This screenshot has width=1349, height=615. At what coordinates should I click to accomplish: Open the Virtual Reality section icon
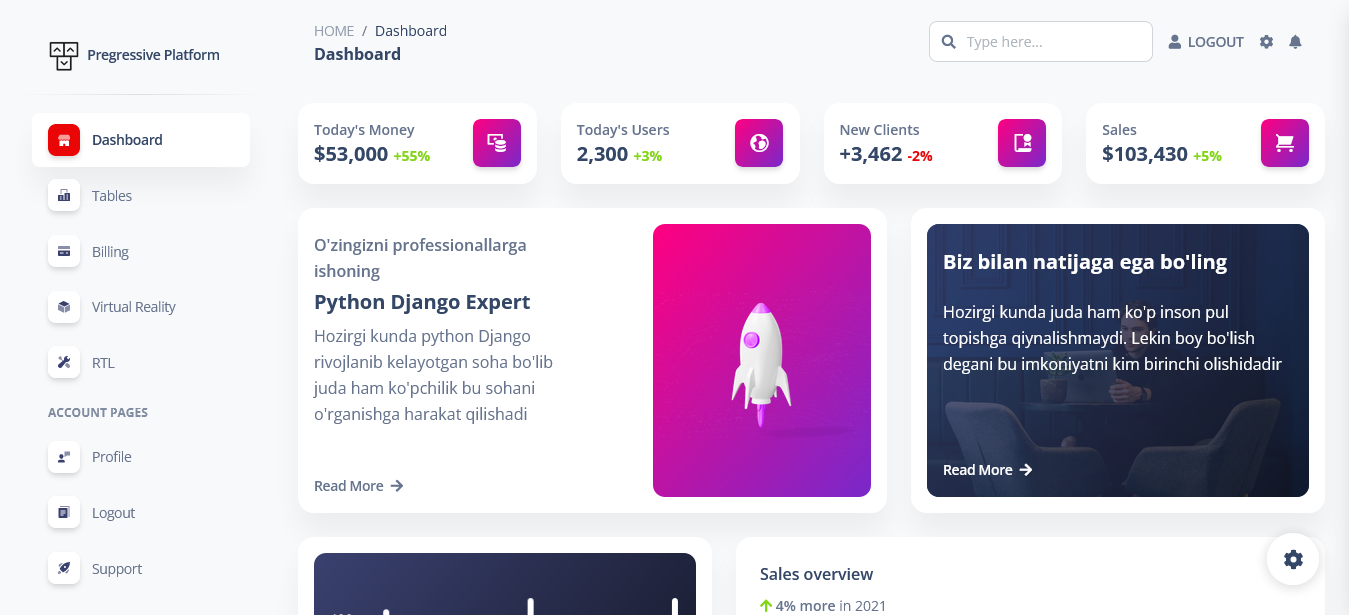tap(63, 307)
